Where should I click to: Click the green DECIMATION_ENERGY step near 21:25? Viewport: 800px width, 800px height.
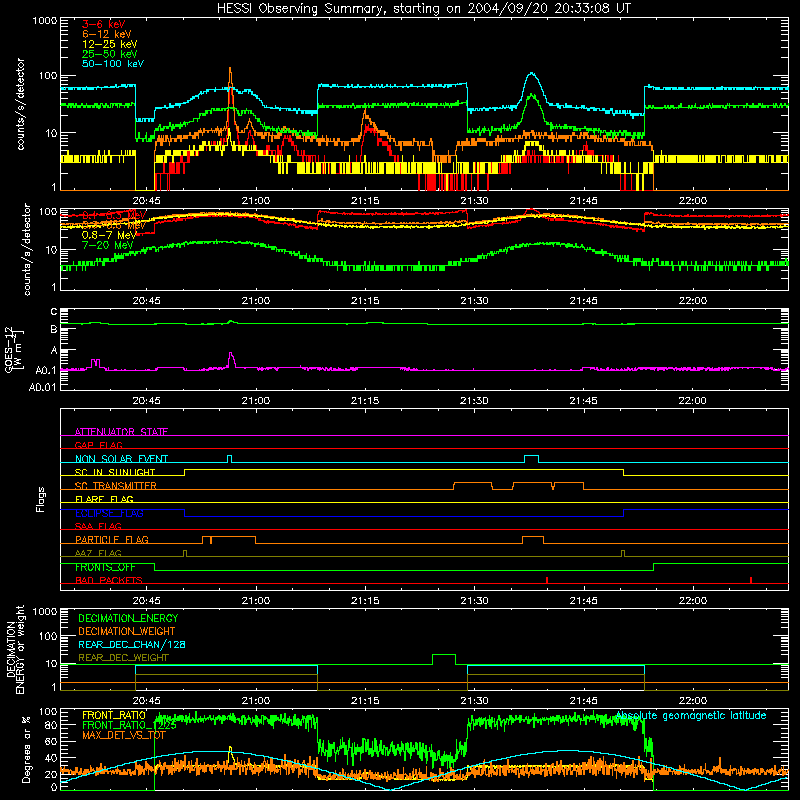pyautogui.click(x=444, y=655)
